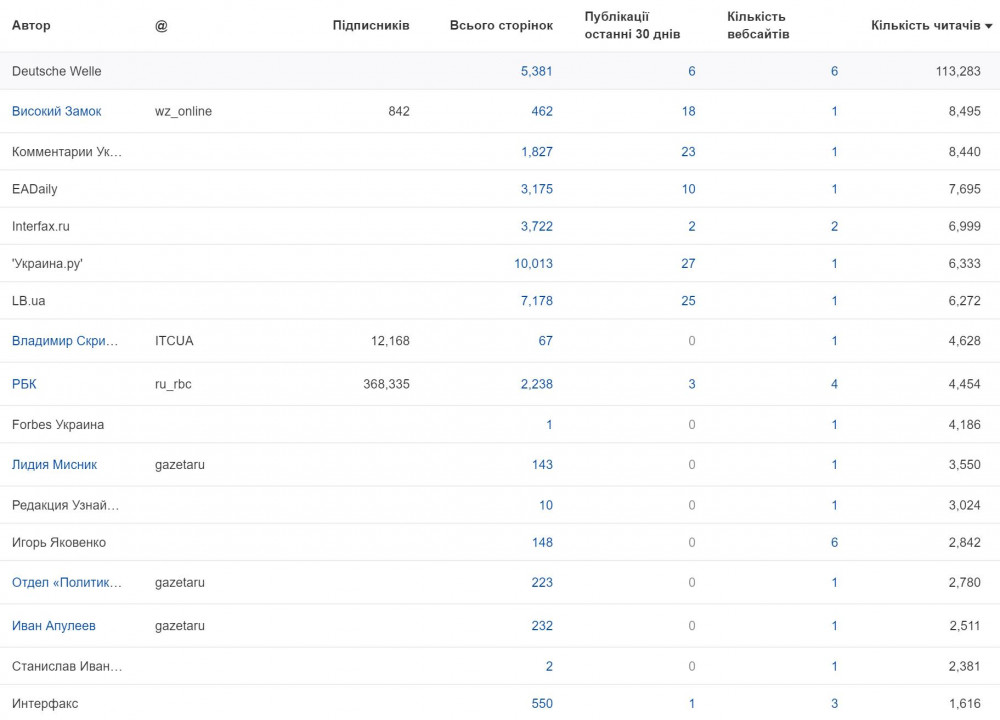The image size is (1000, 720).
Task: Select the wz_online handle
Action: 183,111
